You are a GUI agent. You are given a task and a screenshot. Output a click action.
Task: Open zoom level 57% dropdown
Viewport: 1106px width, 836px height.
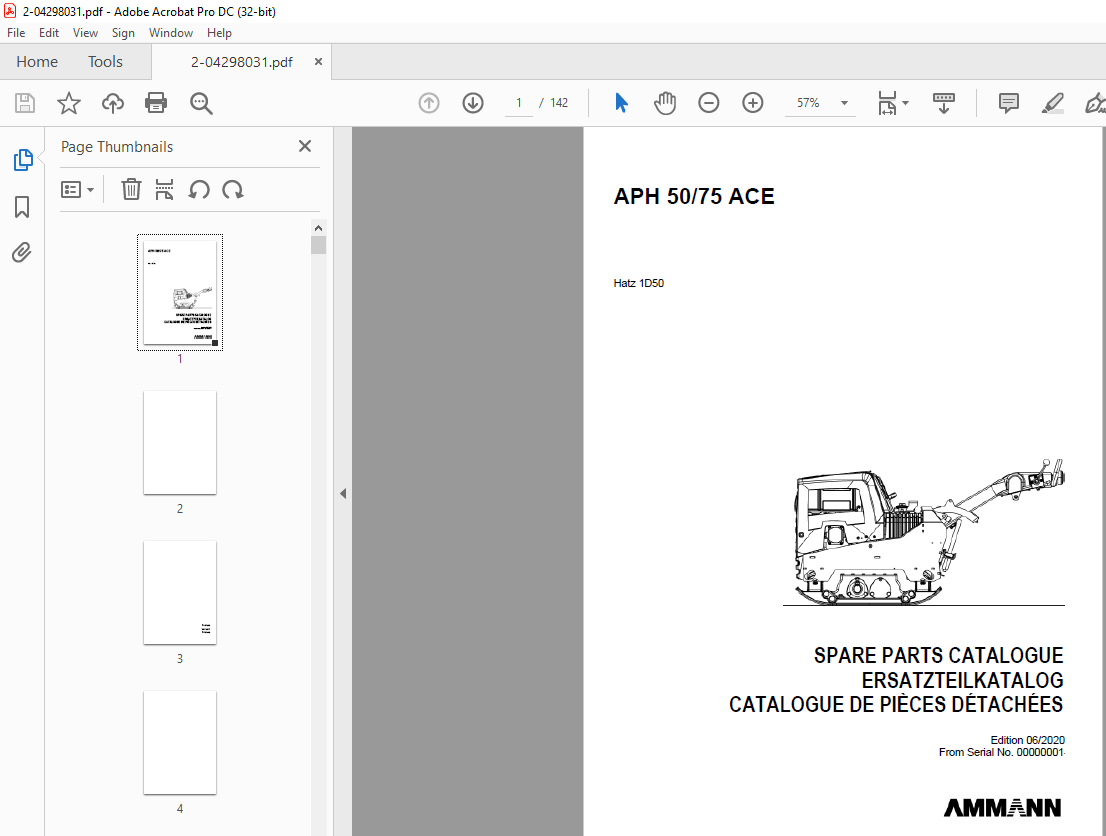(844, 103)
